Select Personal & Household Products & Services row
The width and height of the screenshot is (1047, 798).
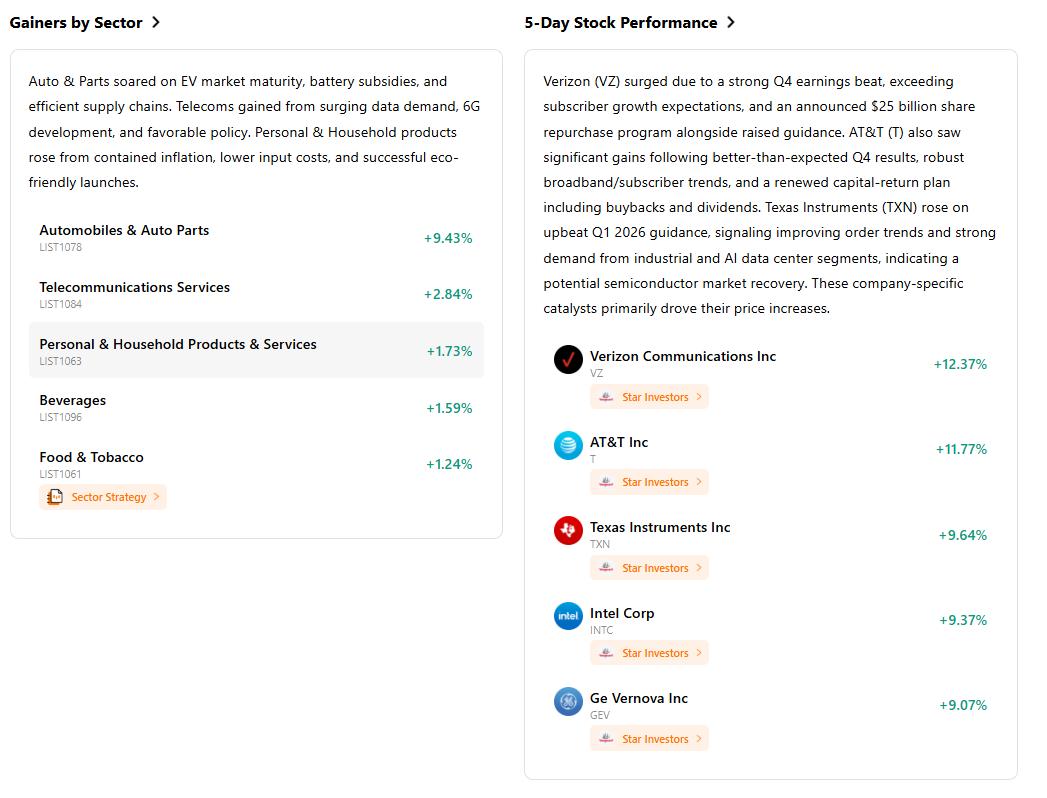[x=255, y=350]
